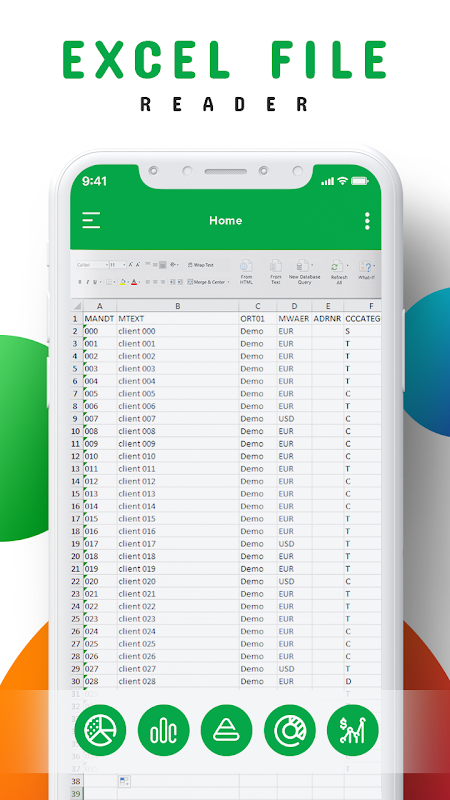Tap the donut chart icon
The height and width of the screenshot is (800, 450).
click(x=290, y=730)
